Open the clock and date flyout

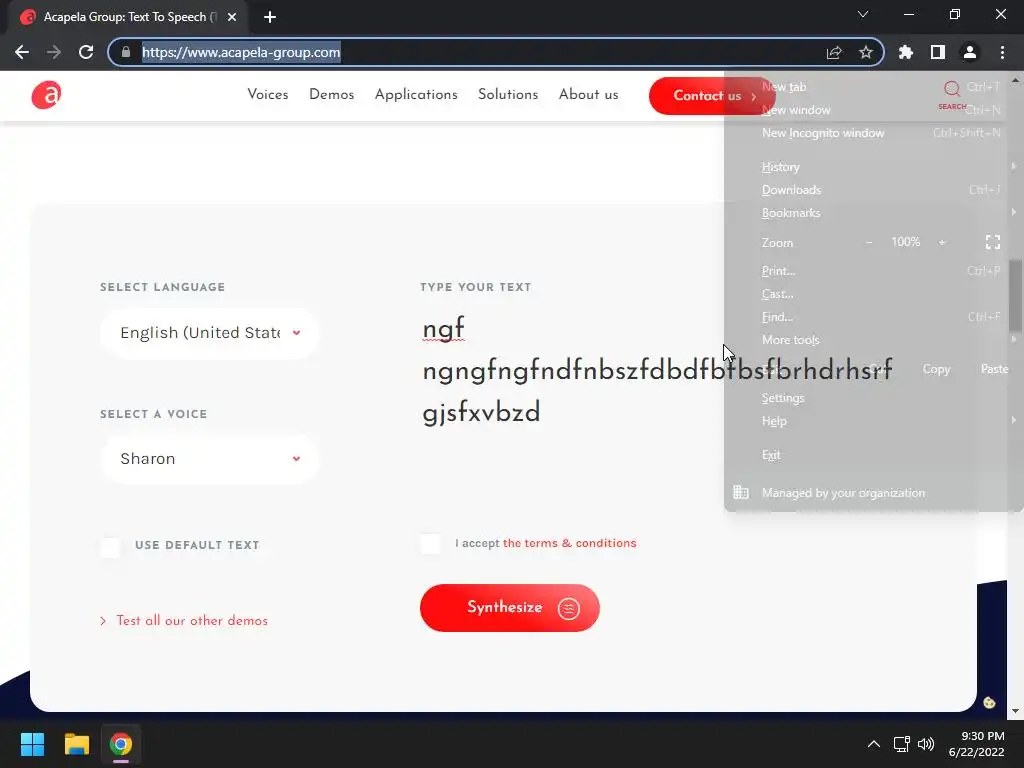(x=977, y=744)
